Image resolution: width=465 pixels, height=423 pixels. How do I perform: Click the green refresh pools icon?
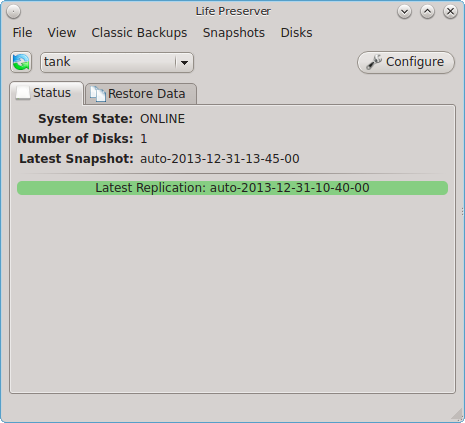tap(21, 62)
